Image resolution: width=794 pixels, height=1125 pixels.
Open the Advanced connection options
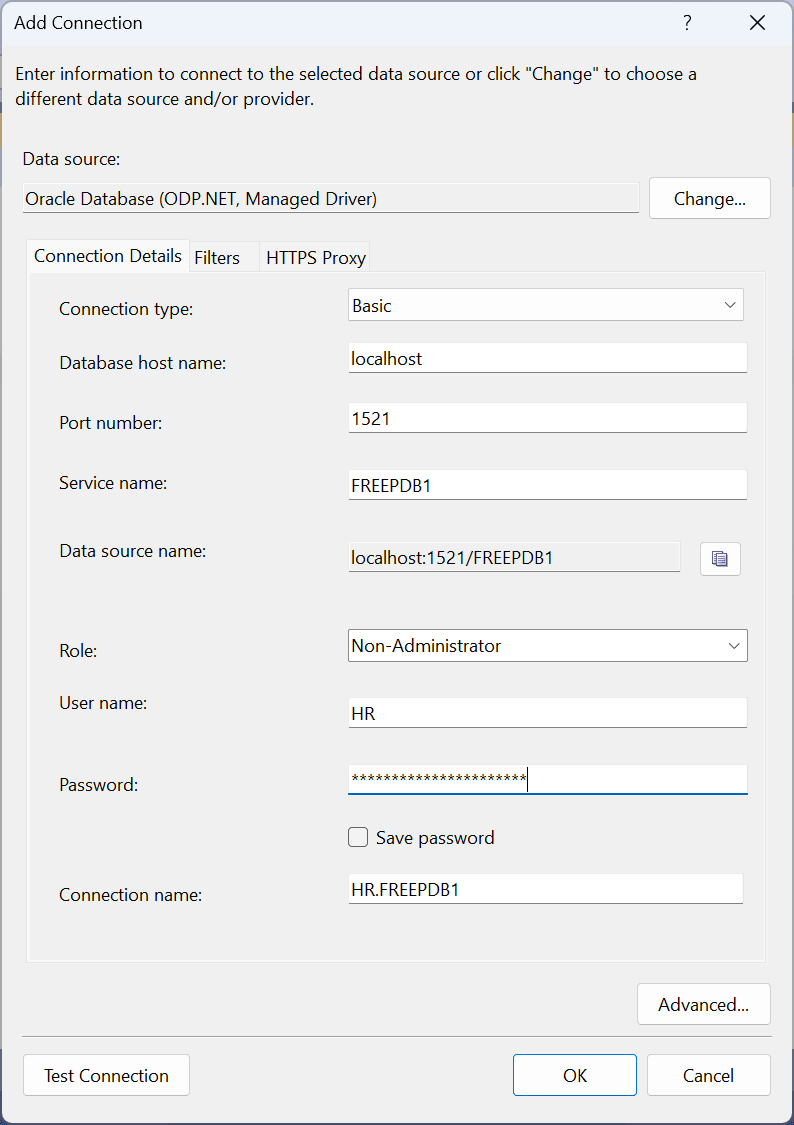click(x=704, y=1004)
